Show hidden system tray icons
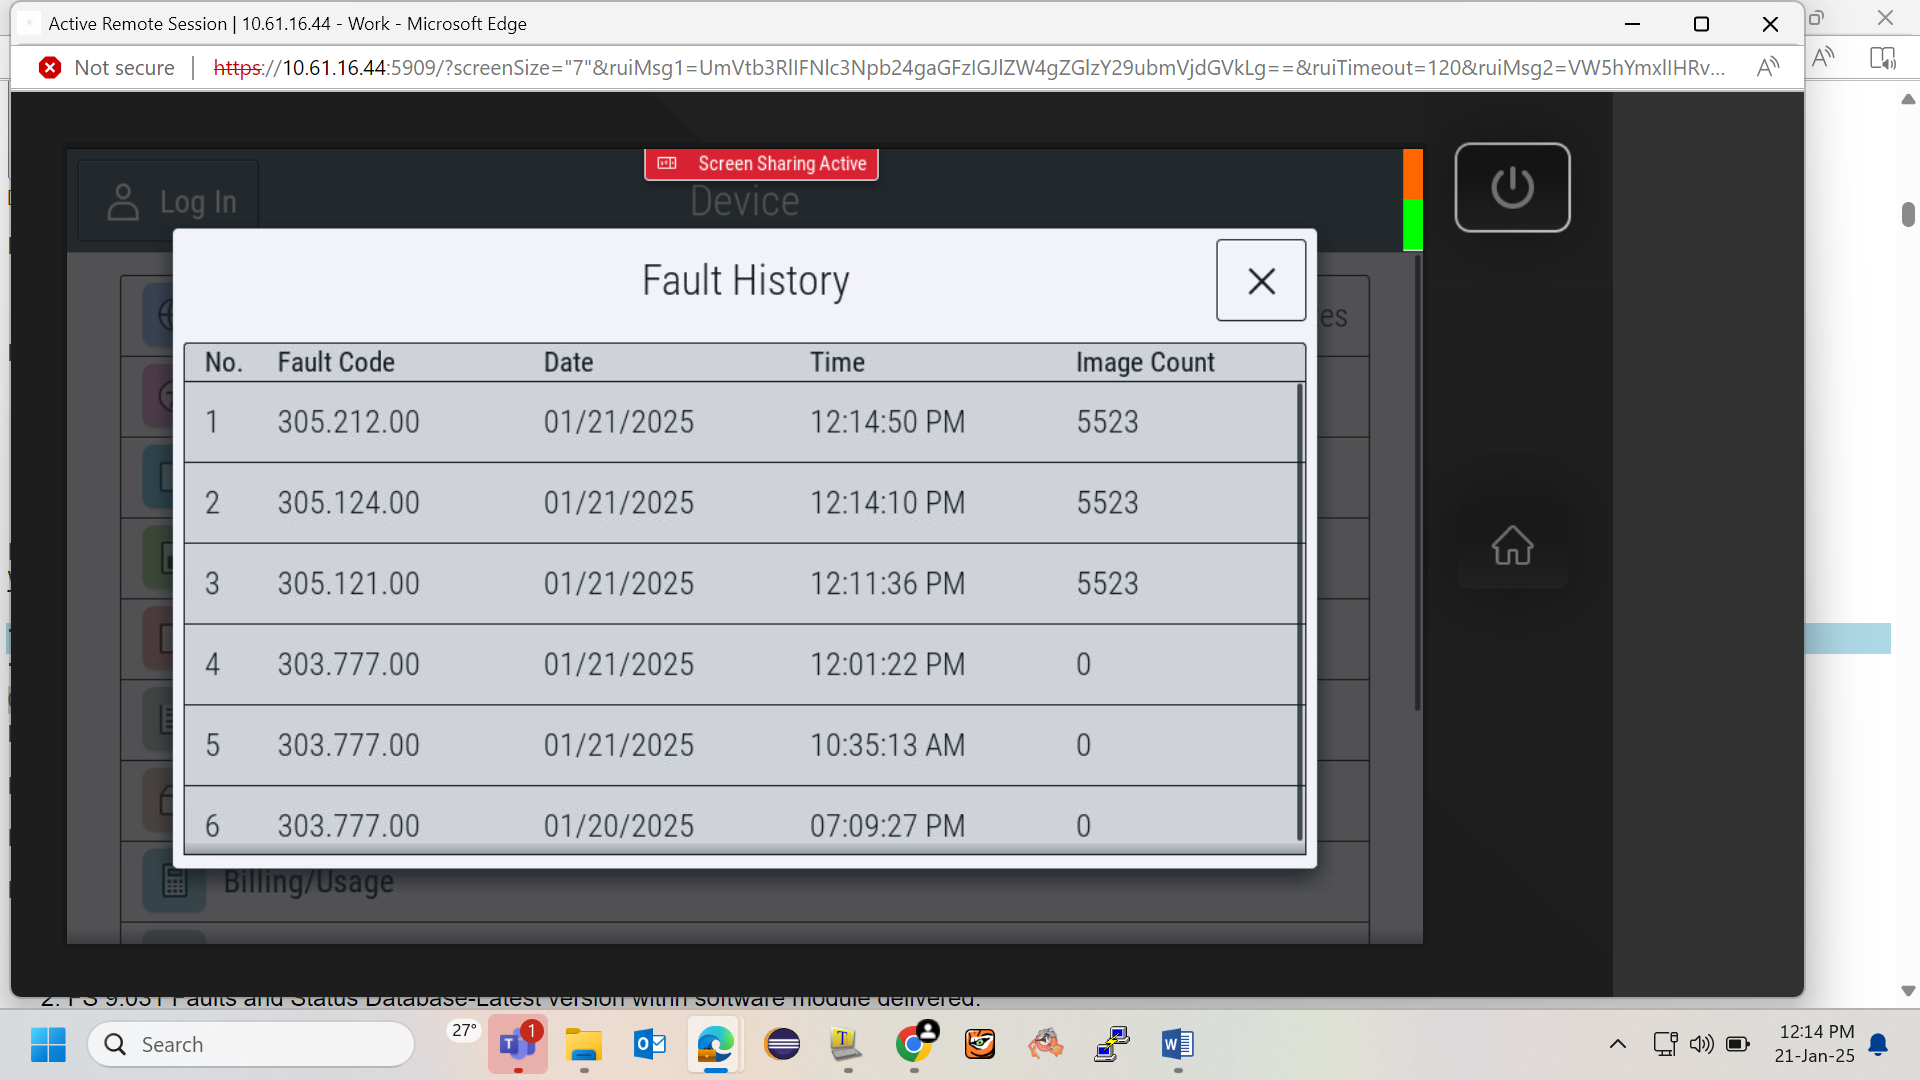 coord(1617,1045)
